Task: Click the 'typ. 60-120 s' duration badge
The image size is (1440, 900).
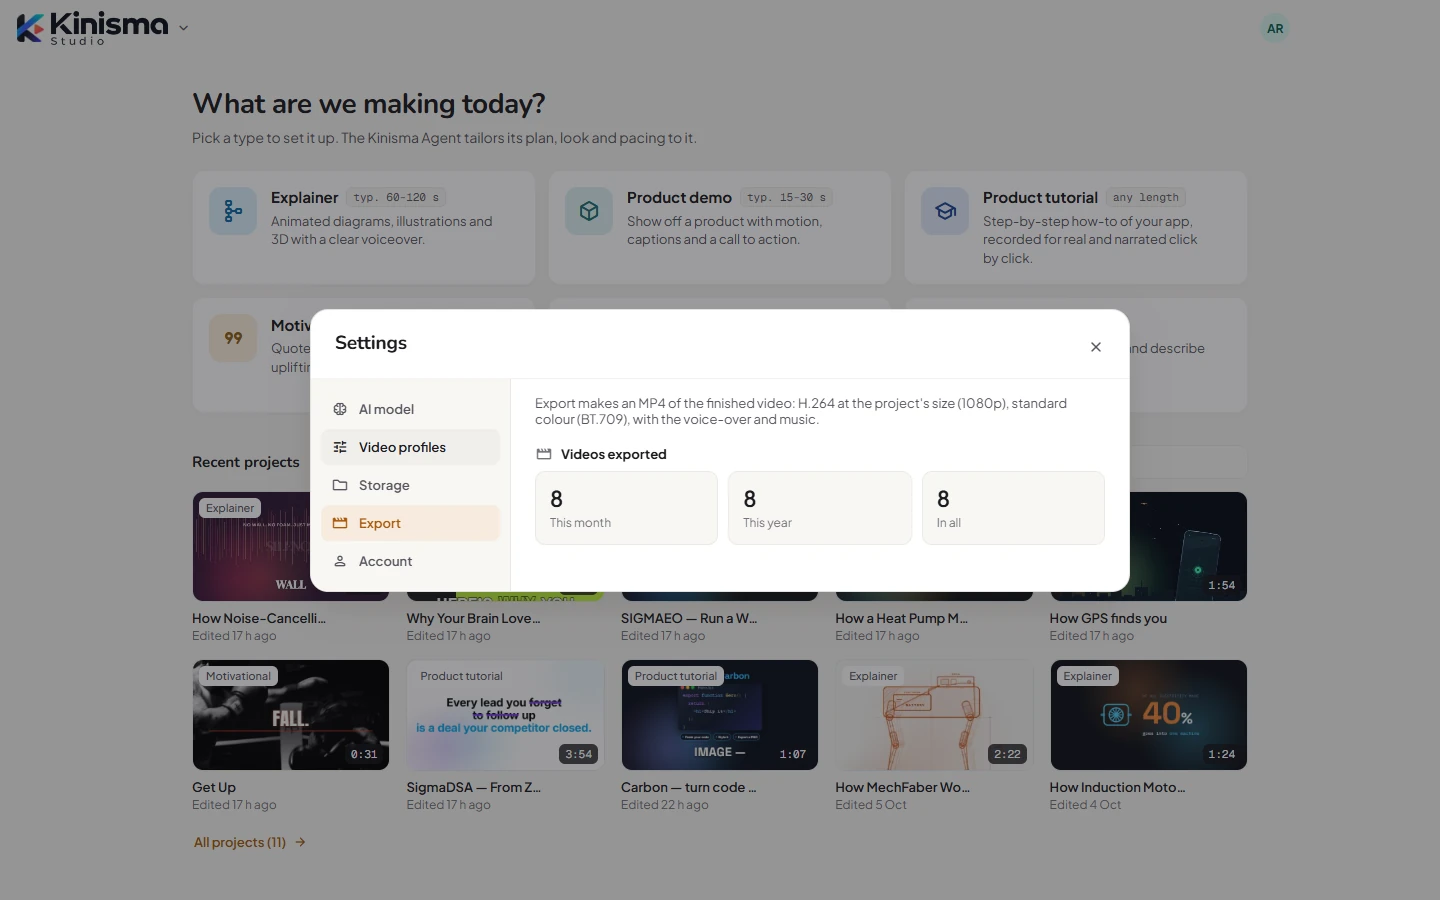Action: 397,198
